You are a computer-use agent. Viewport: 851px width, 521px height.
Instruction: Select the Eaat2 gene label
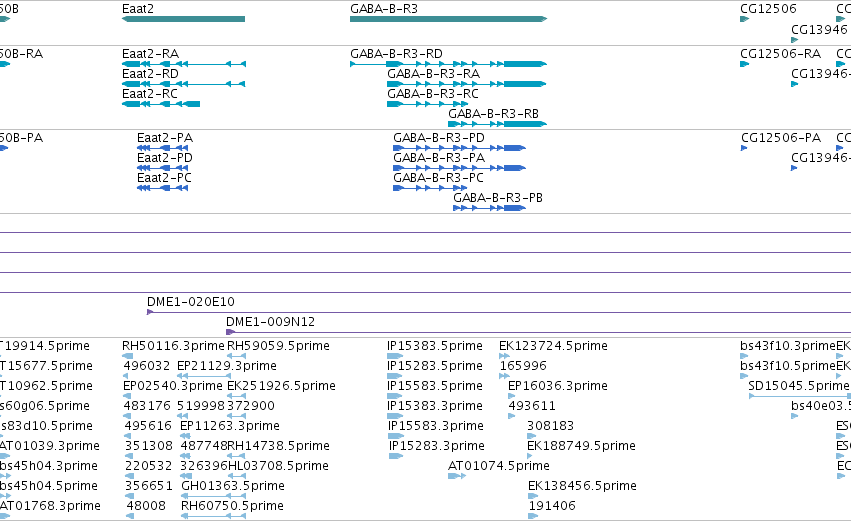pyautogui.click(x=138, y=9)
